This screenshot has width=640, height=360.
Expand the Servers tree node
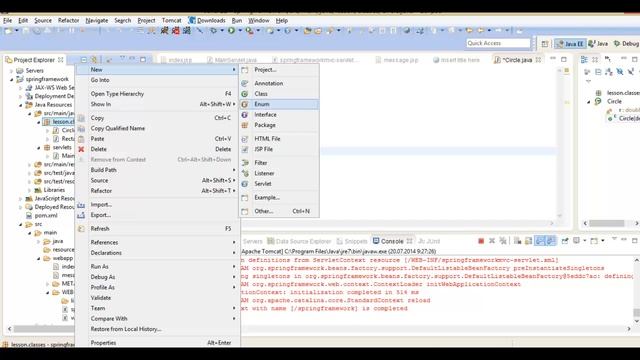(11, 71)
